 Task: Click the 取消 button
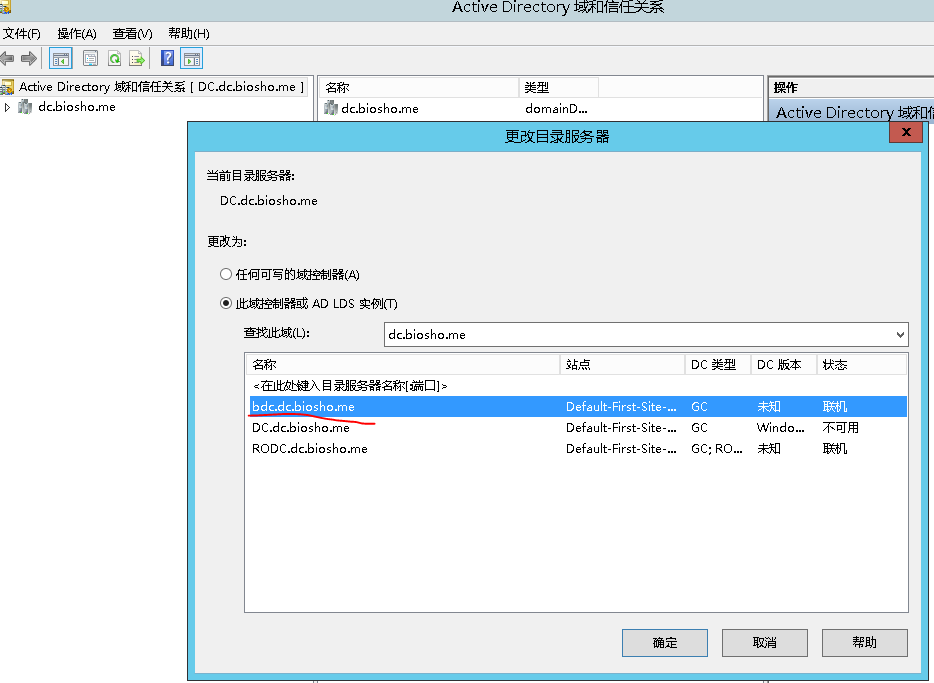pyautogui.click(x=765, y=643)
